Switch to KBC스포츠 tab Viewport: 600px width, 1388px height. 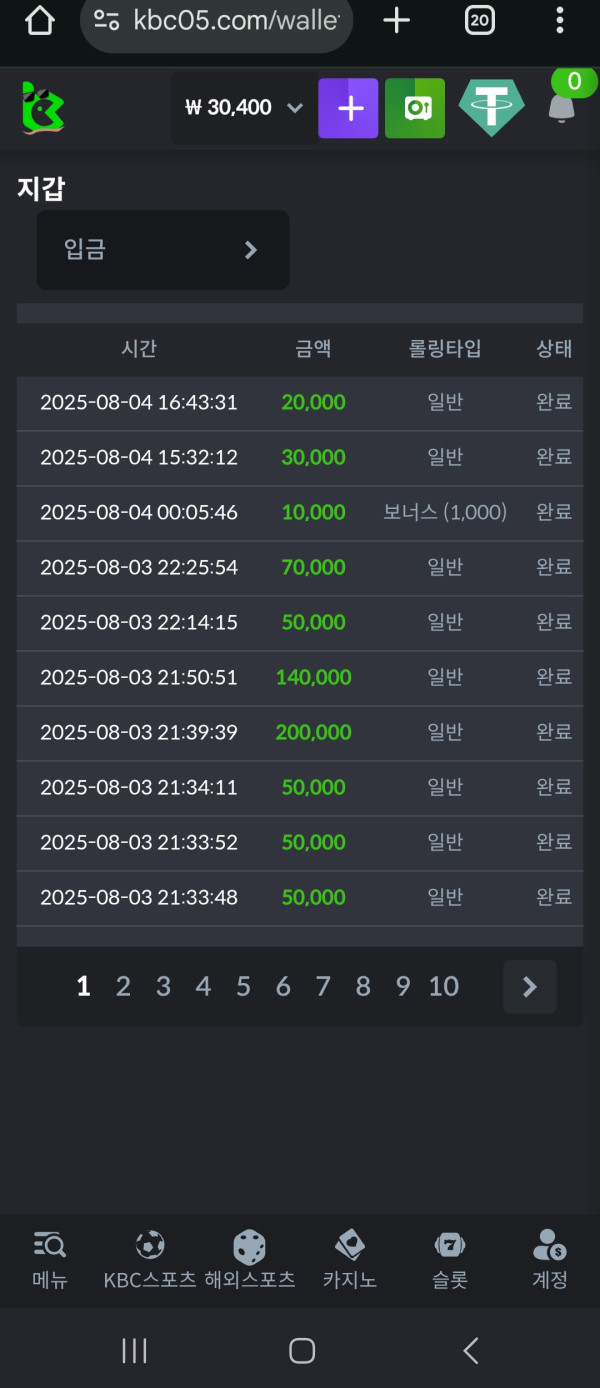(150, 1260)
